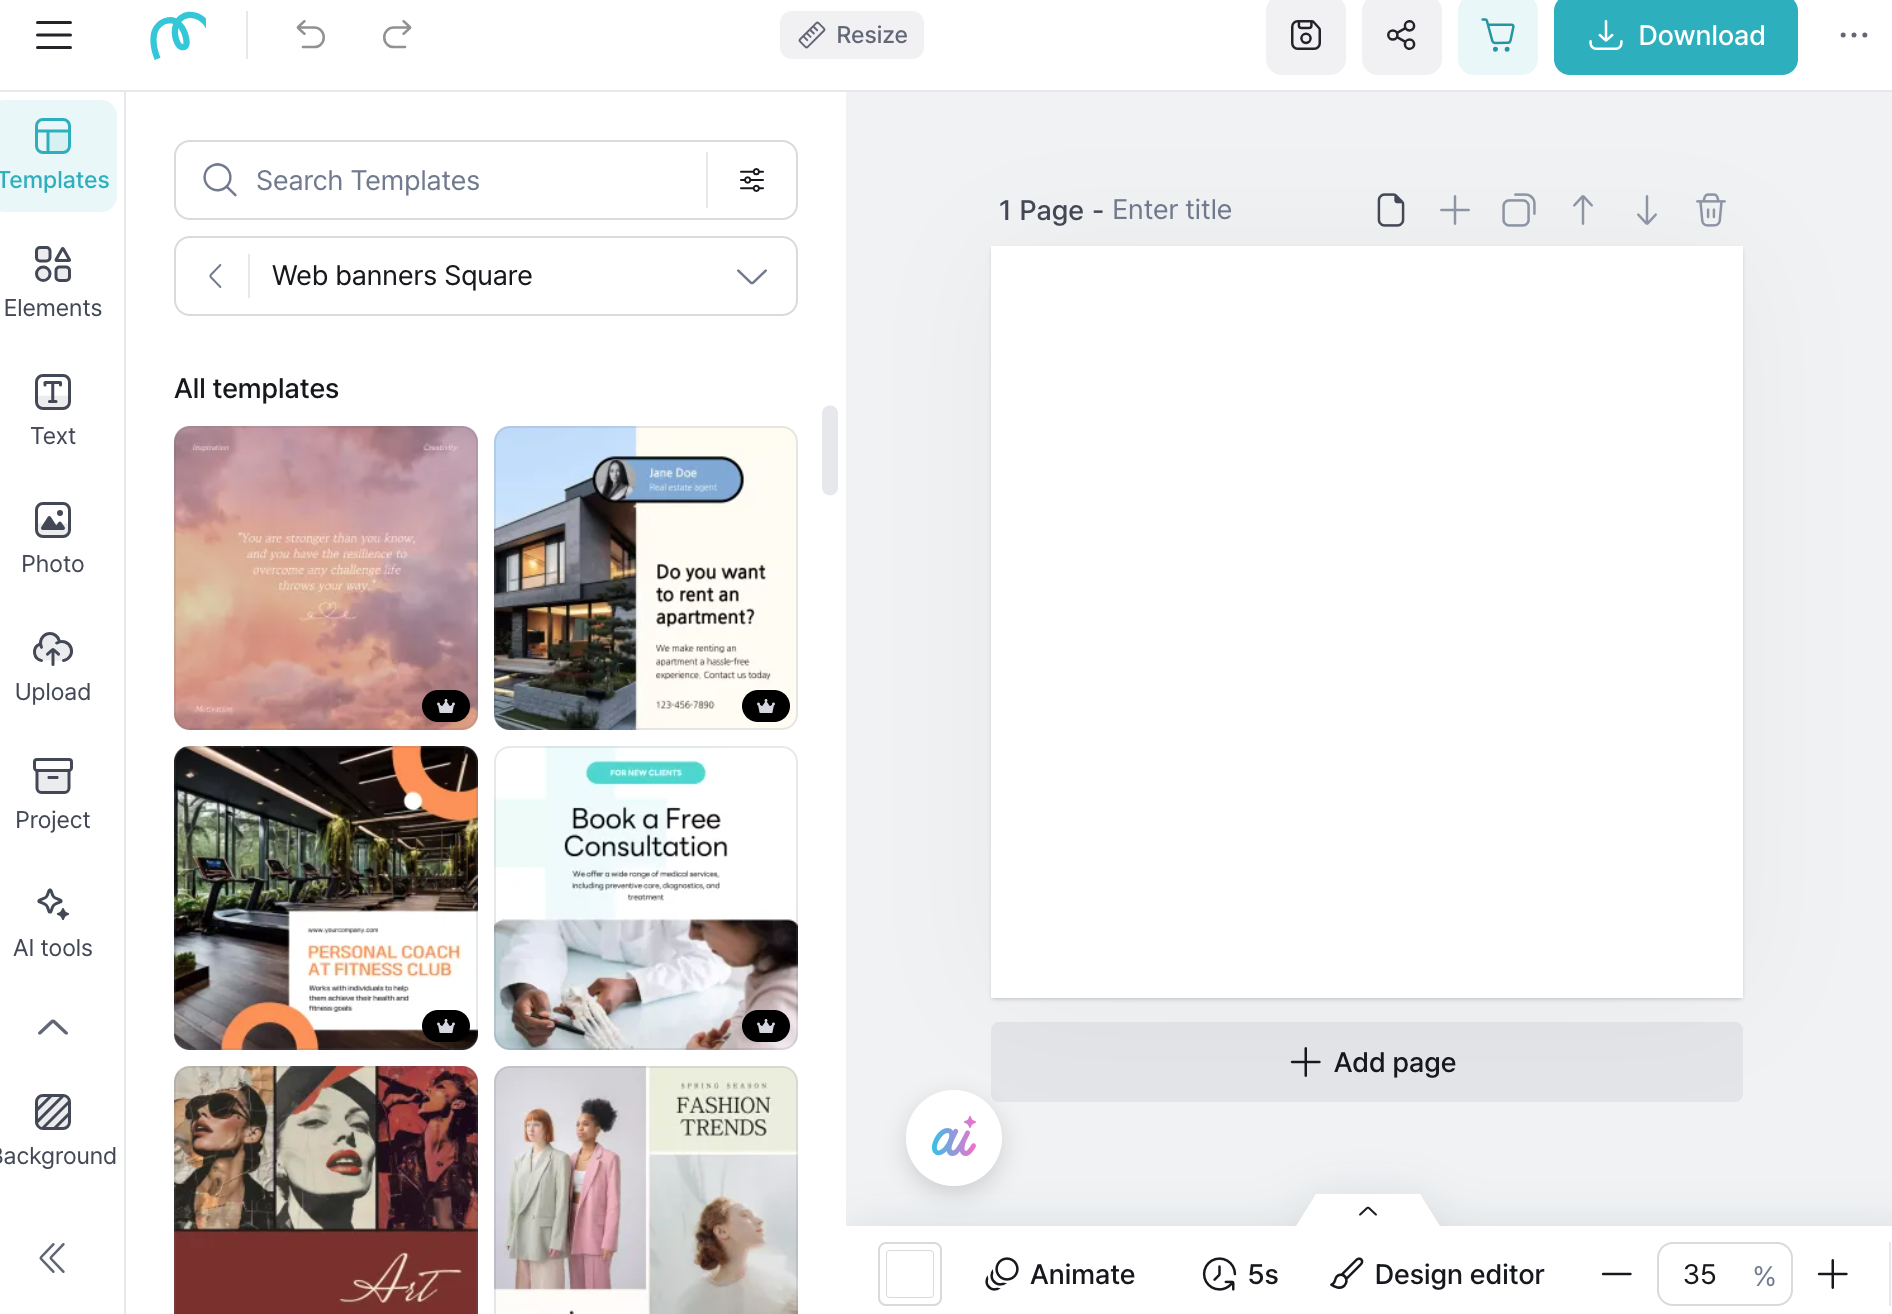
Task: Open the Project panel
Action: click(53, 795)
